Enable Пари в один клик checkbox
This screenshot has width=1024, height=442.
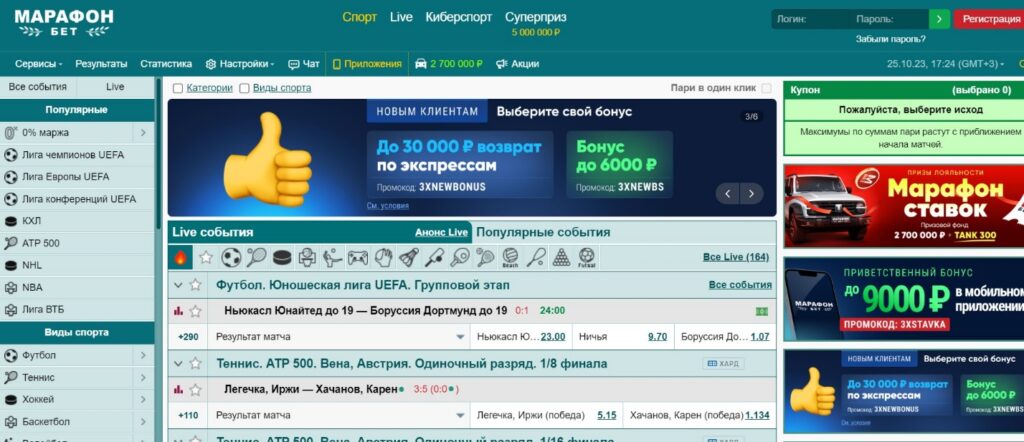coord(766,88)
